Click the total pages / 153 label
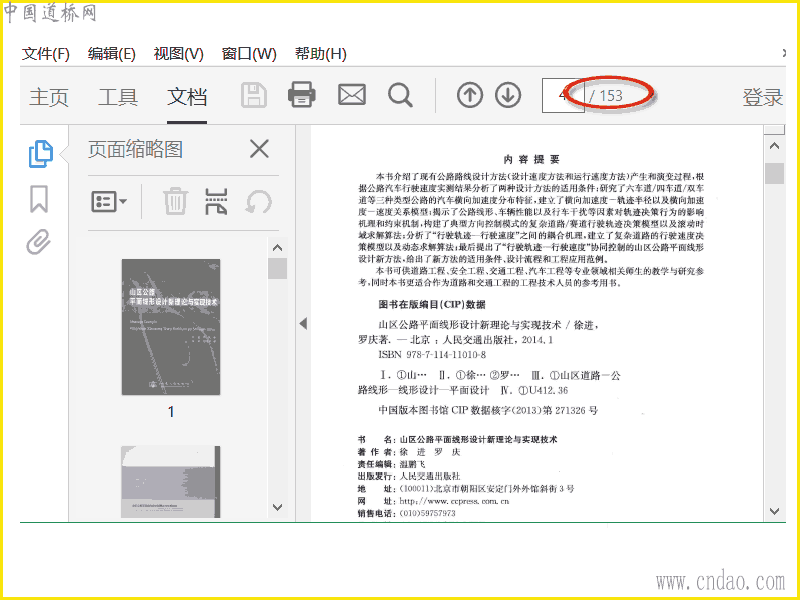Screen dimensions: 800x600 click(x=606, y=96)
